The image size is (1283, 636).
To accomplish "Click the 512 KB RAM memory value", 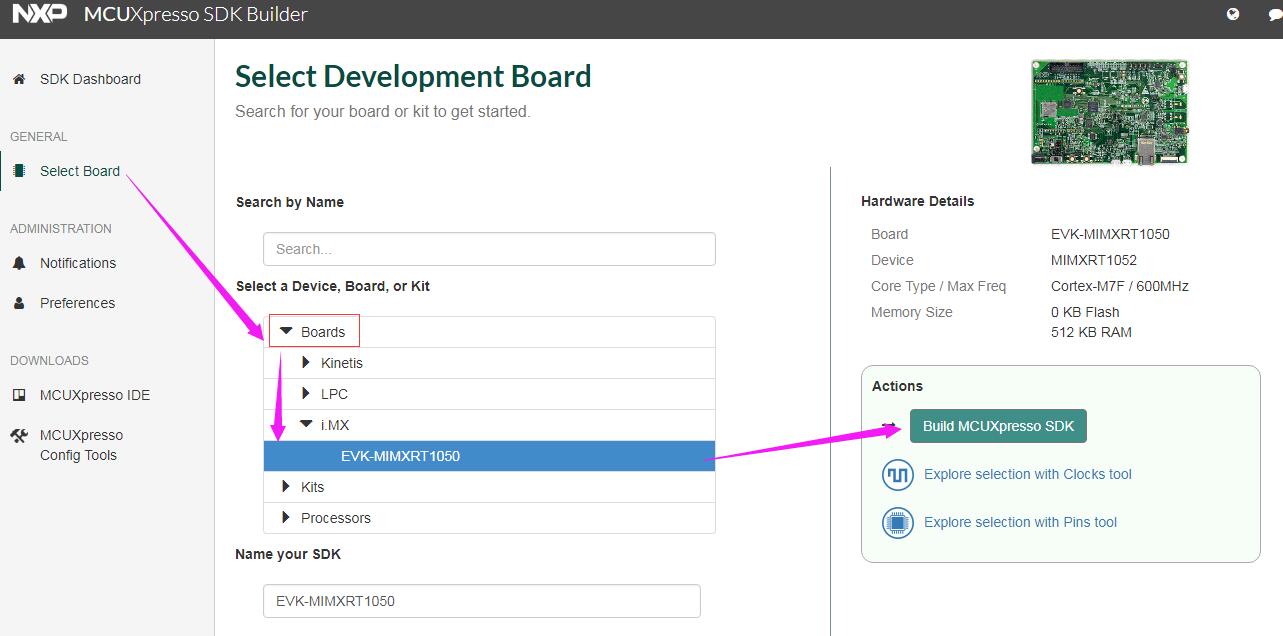I will [x=1091, y=332].
